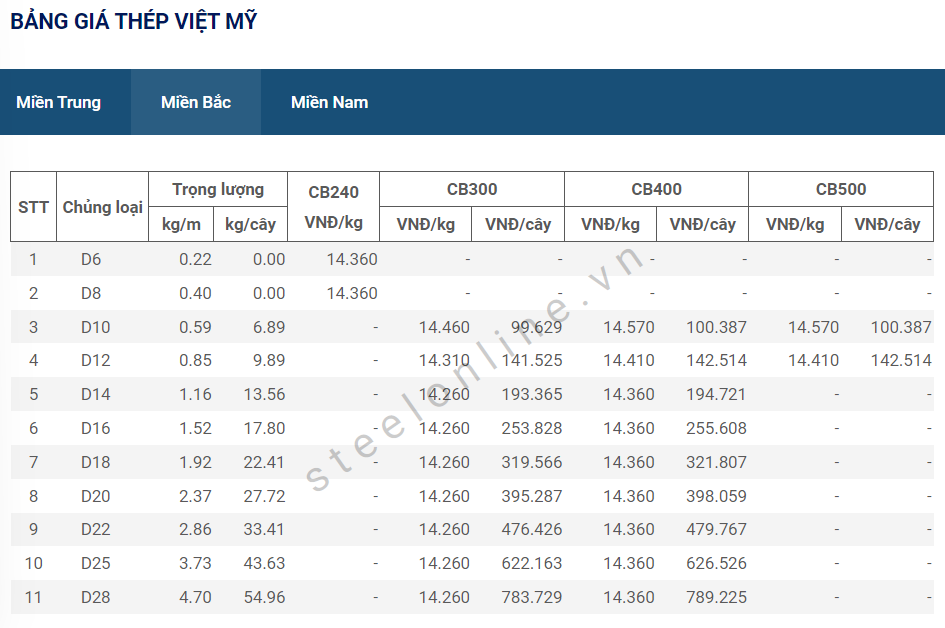The height and width of the screenshot is (628, 945).
Task: Click the page title BẢNG GIÁ THÉP VIỆT MỸ
Action: pyautogui.click(x=134, y=22)
